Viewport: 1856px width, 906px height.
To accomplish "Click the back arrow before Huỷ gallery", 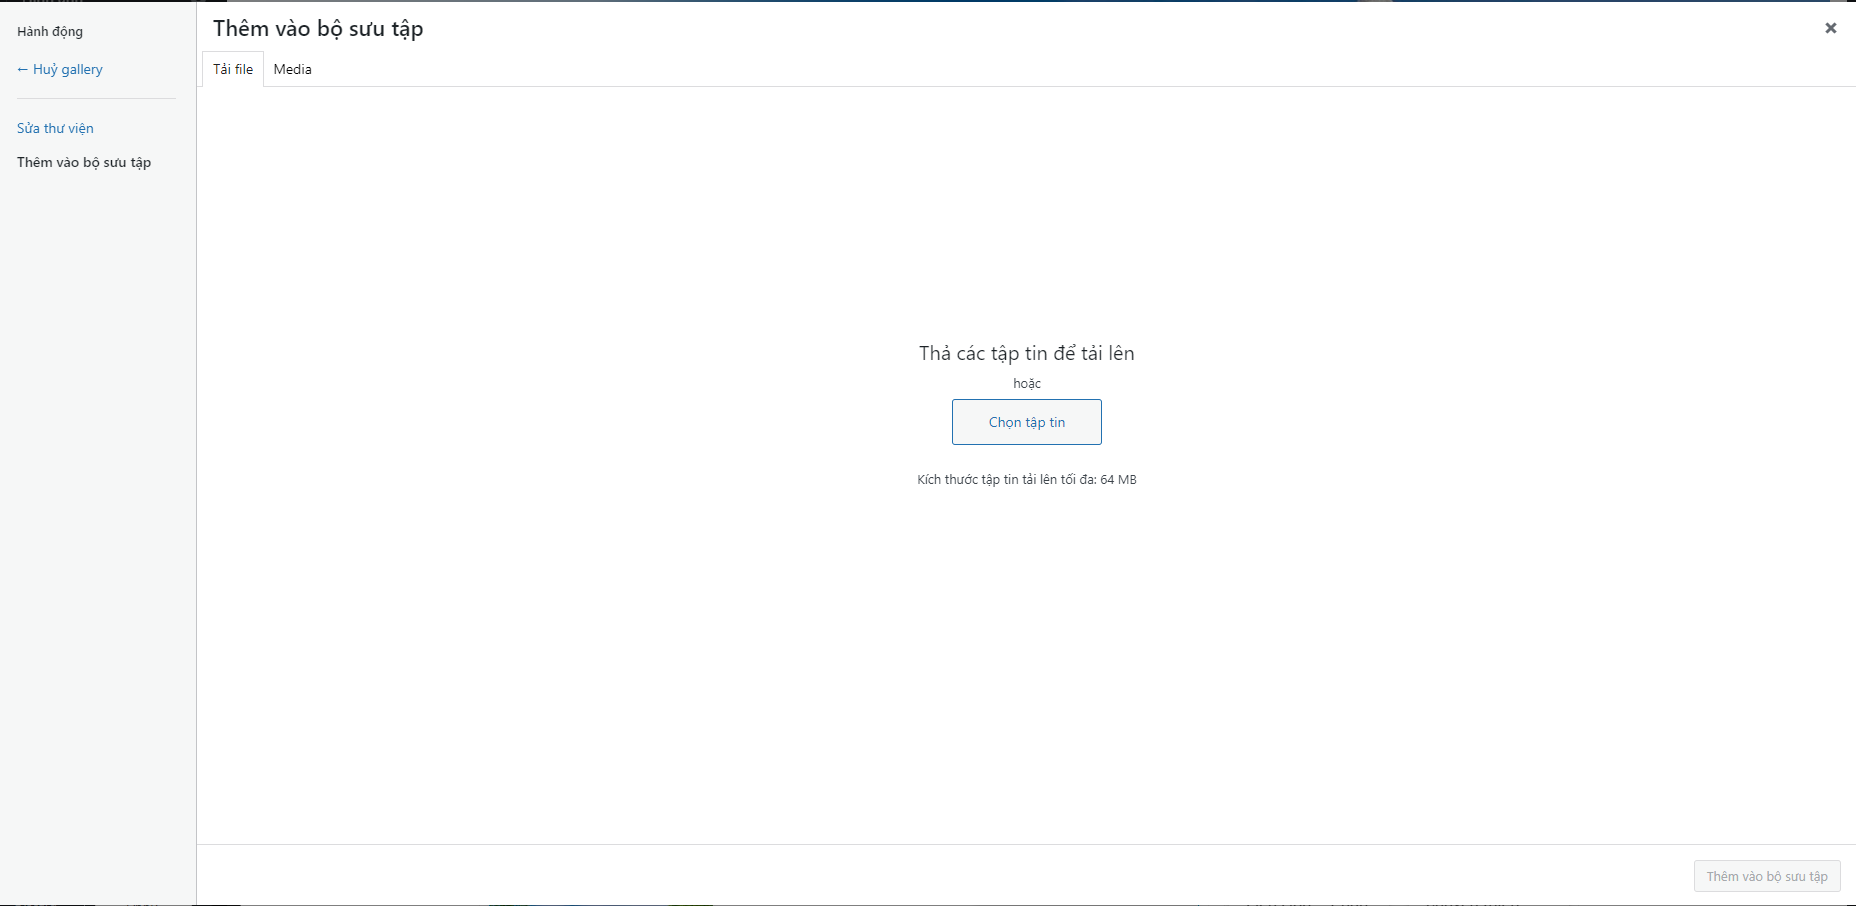I will pos(23,70).
